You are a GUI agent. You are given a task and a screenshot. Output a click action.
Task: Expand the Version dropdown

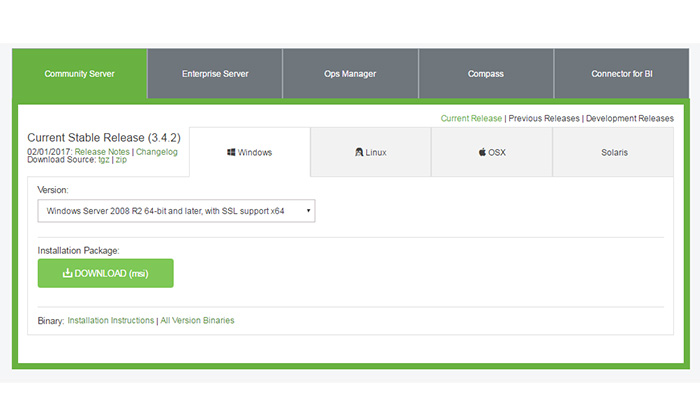point(176,211)
